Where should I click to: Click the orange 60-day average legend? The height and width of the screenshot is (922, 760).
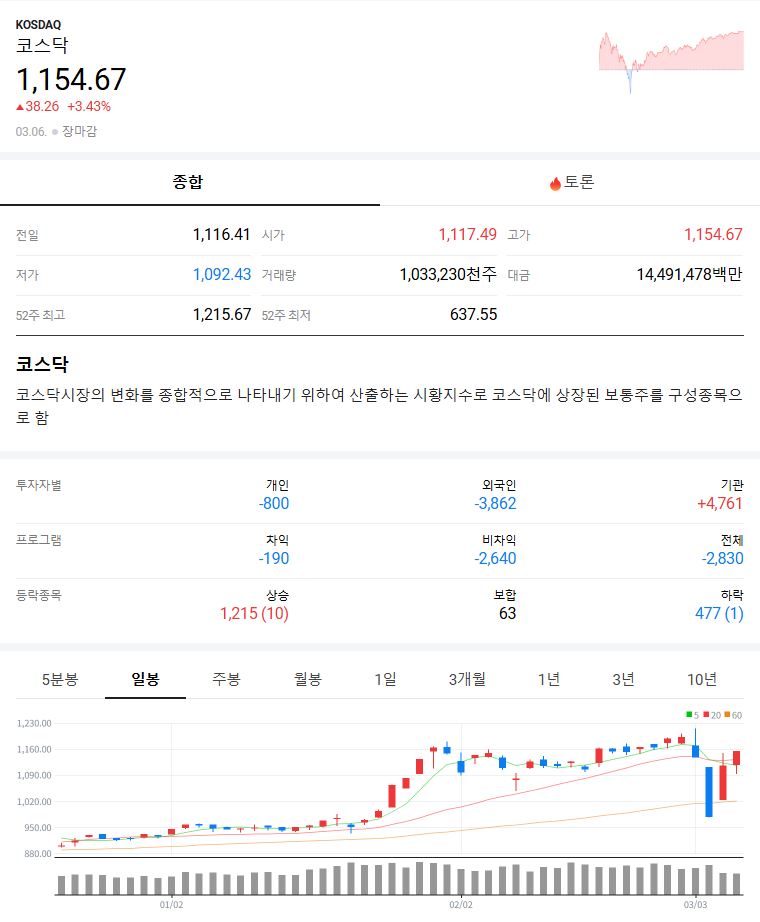tap(733, 715)
